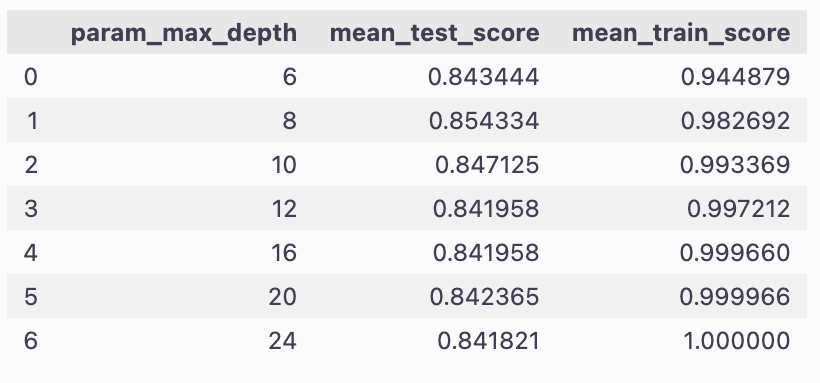Click test score 0.841821
Viewport: 820px width, 383px height.
point(488,341)
